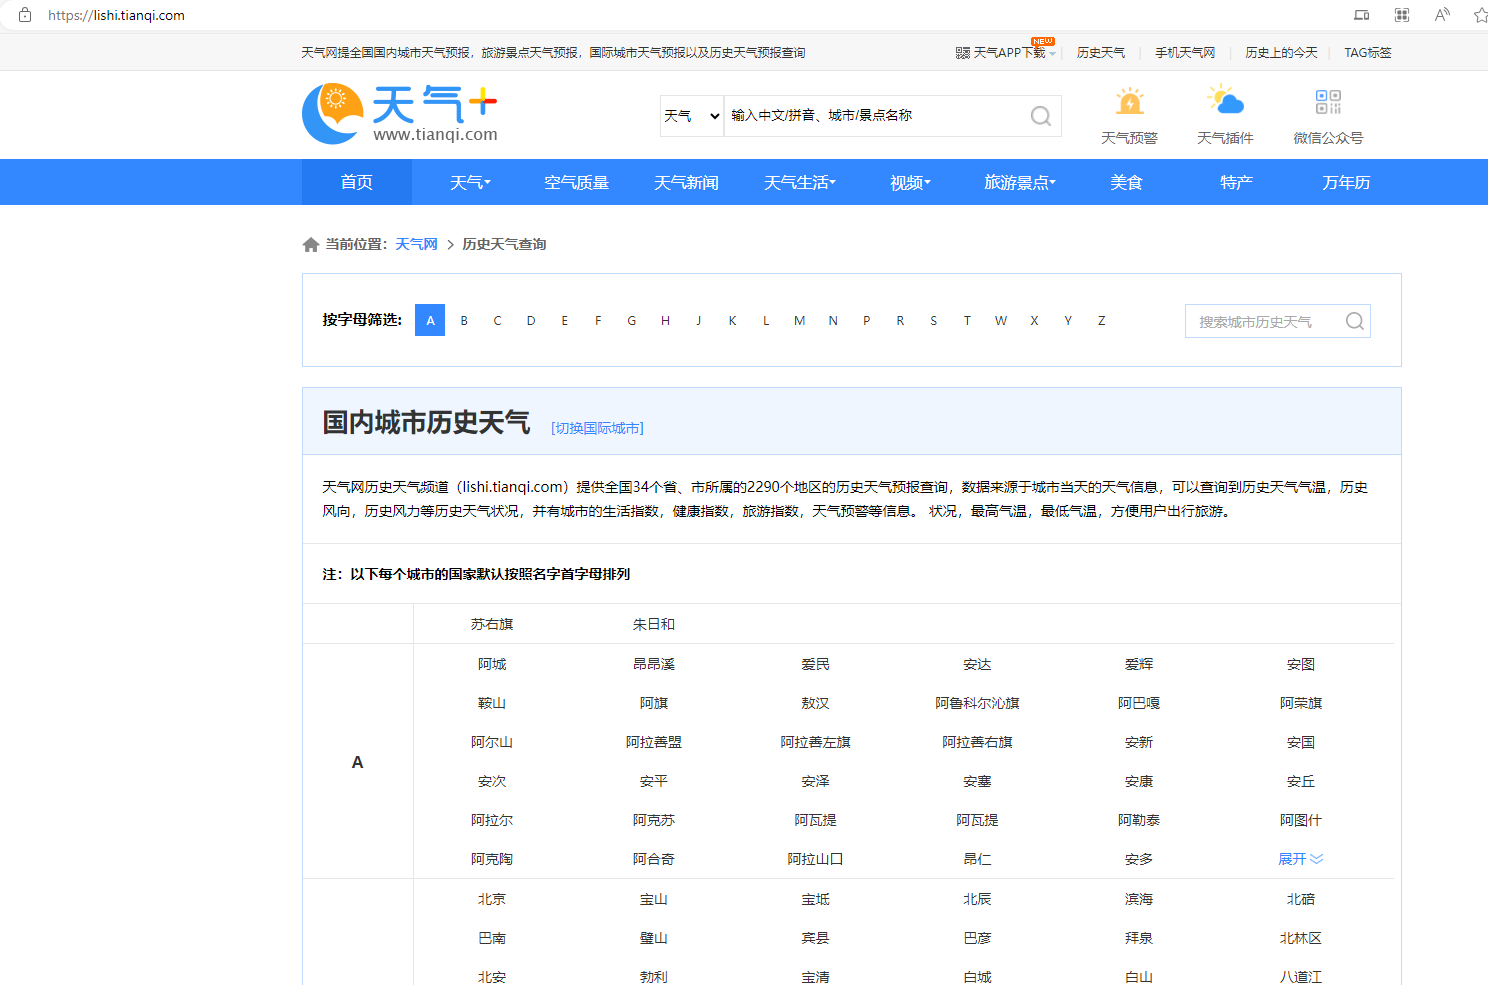The image size is (1488, 985).
Task: Click 天气网 breadcrumb link
Action: click(416, 244)
